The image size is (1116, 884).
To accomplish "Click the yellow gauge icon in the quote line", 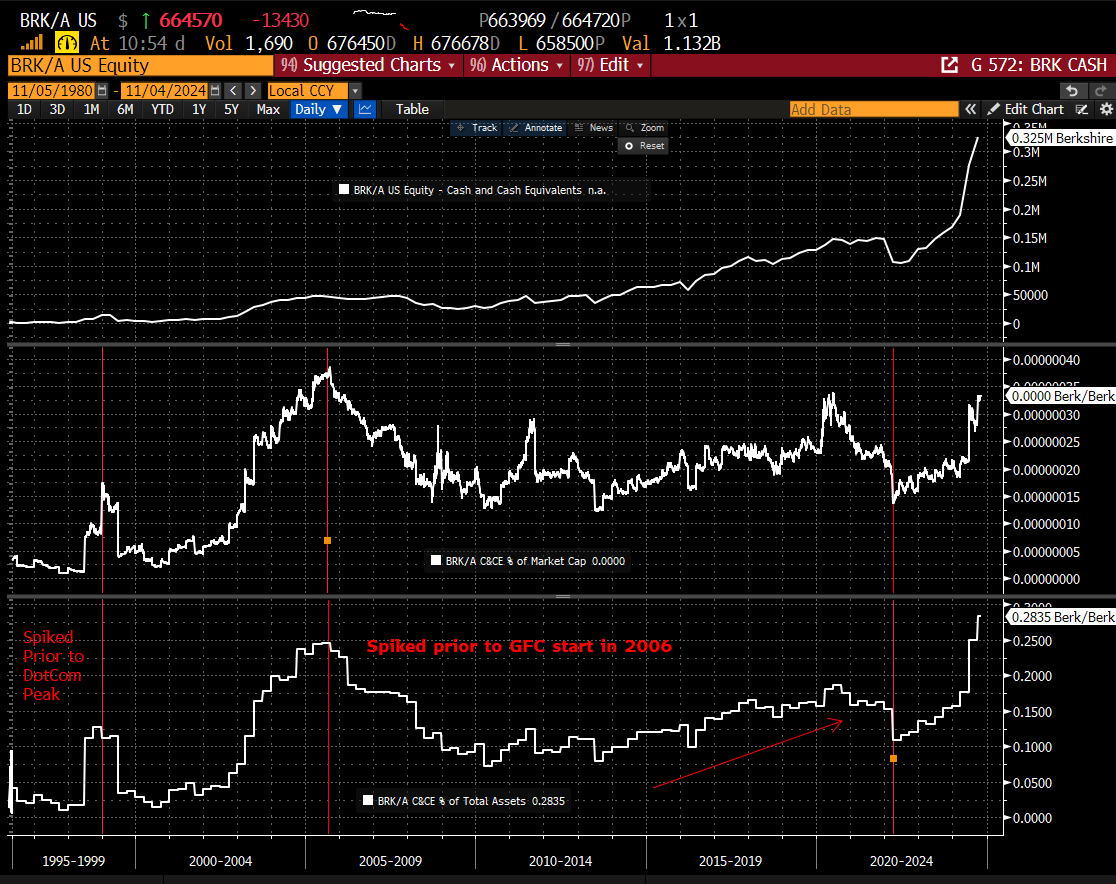I will tap(67, 43).
